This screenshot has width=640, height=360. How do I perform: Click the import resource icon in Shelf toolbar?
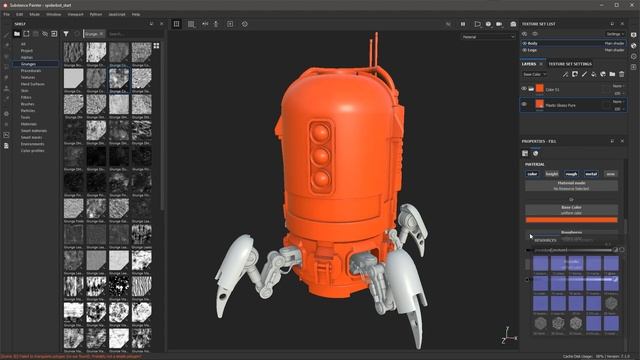tap(54, 34)
